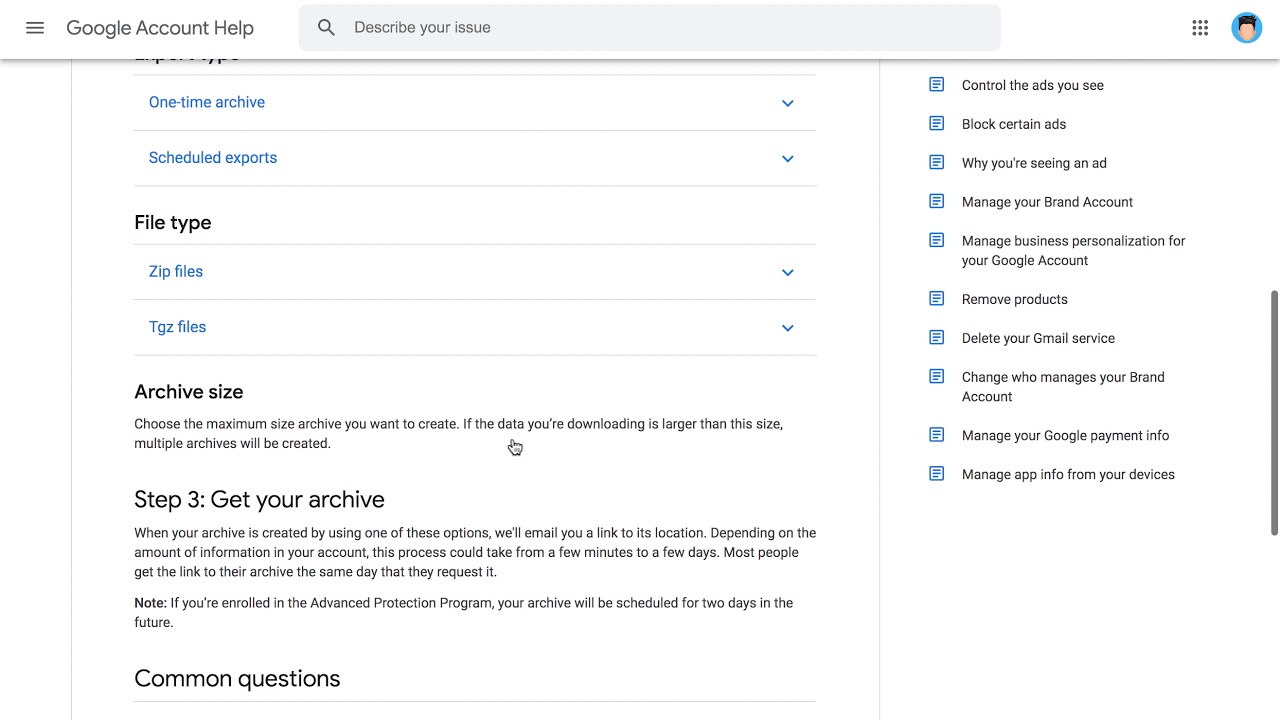Click the article icon beside Delete your Gmail service
The image size is (1280, 720).
937,338
